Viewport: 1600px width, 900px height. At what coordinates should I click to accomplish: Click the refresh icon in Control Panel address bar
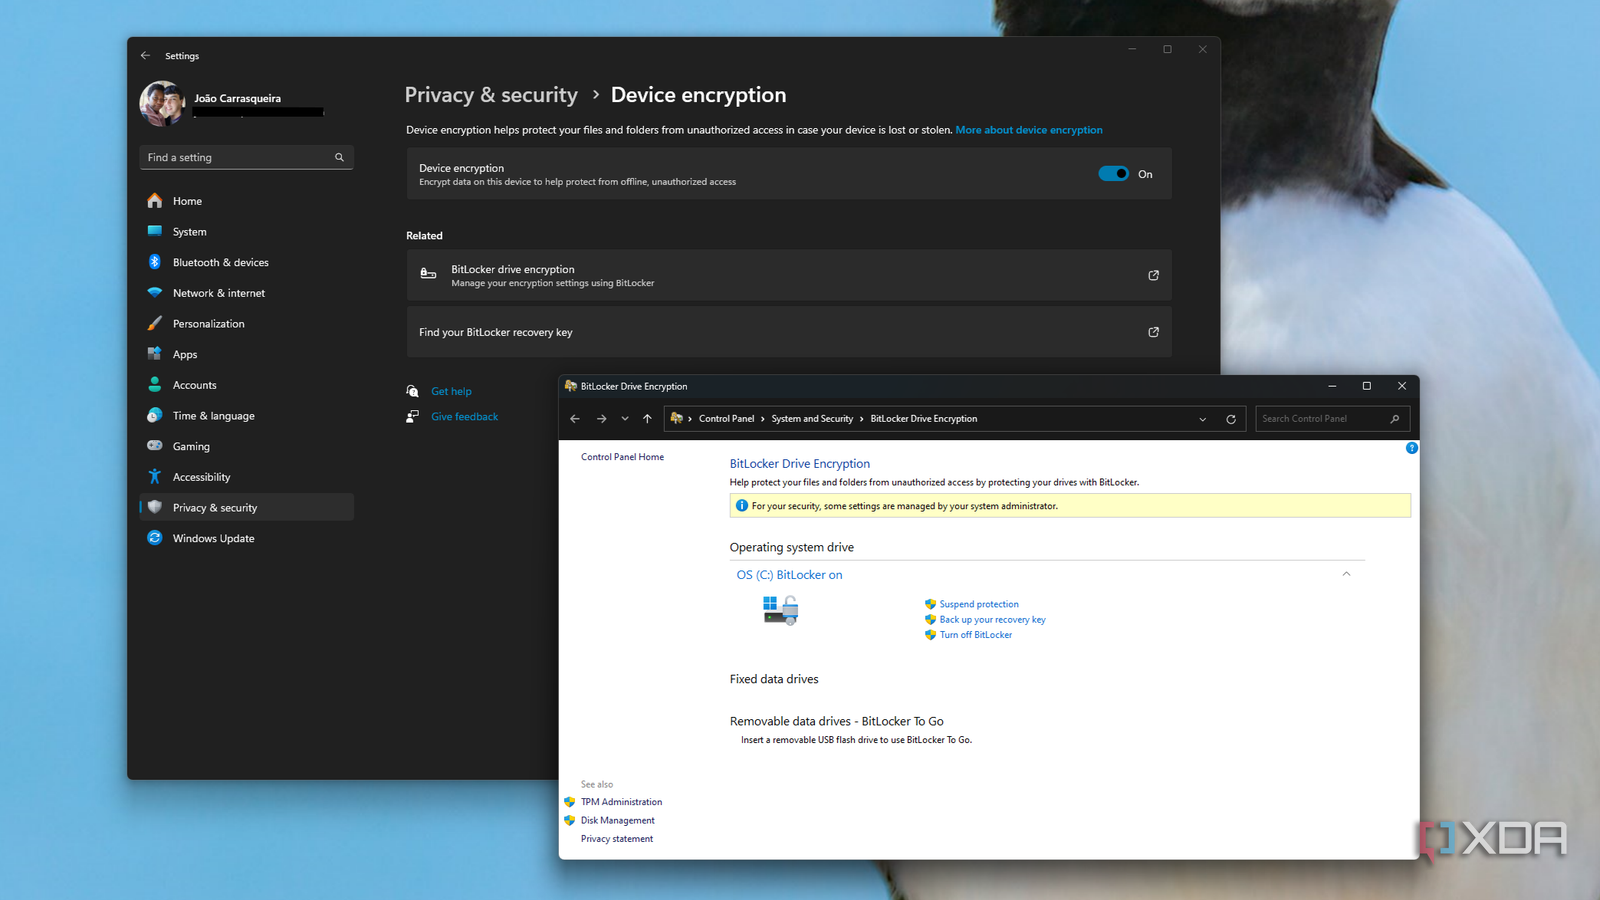[1231, 419]
